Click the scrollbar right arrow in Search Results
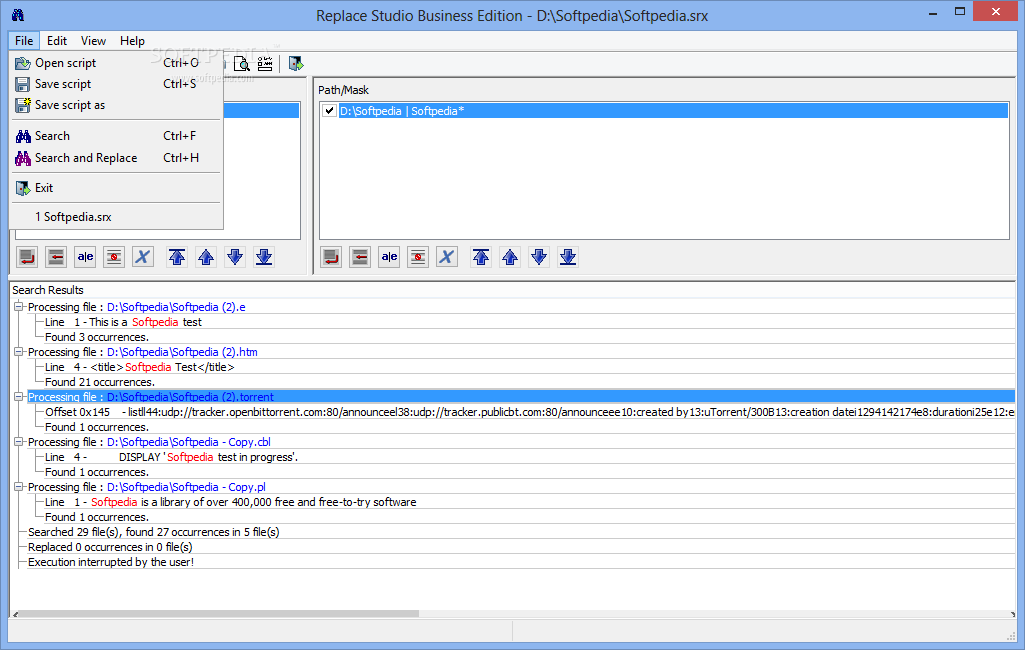 (1012, 614)
